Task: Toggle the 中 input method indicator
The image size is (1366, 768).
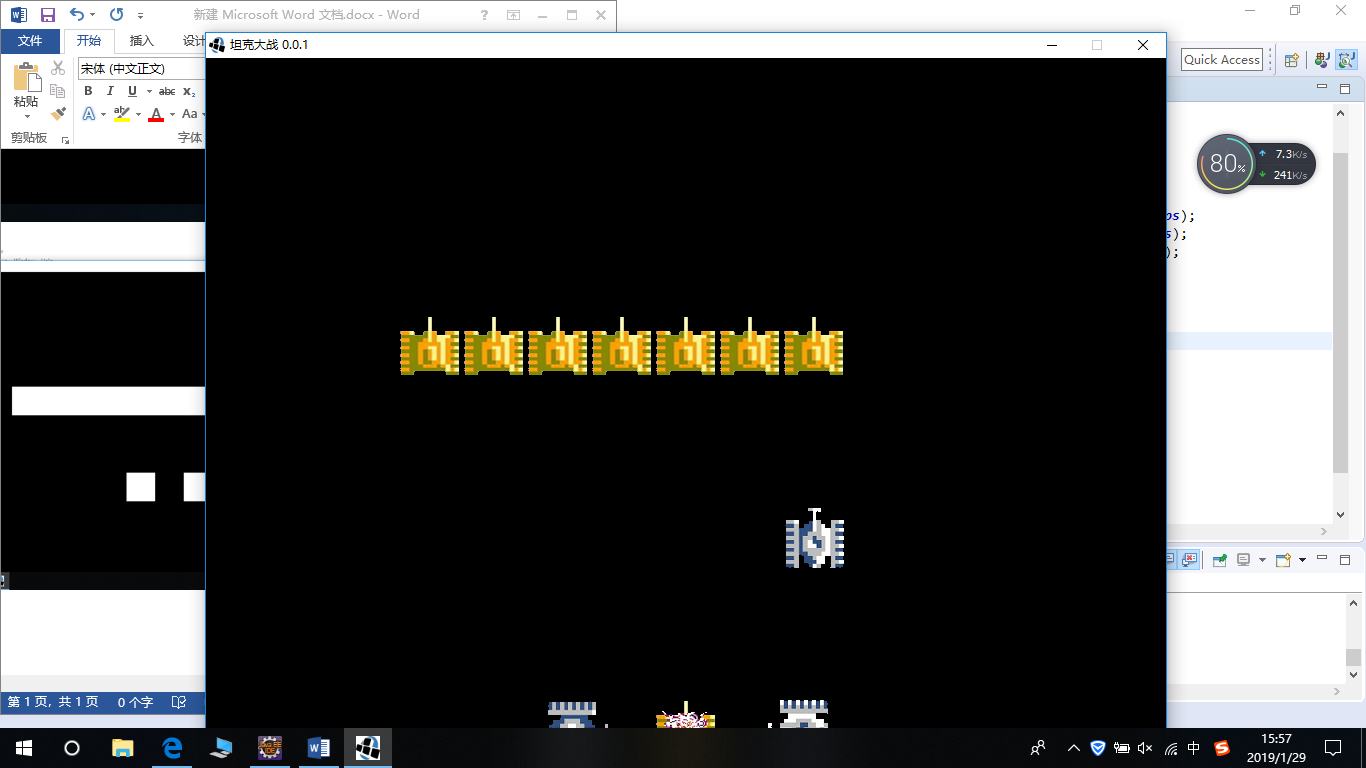Action: (1195, 748)
